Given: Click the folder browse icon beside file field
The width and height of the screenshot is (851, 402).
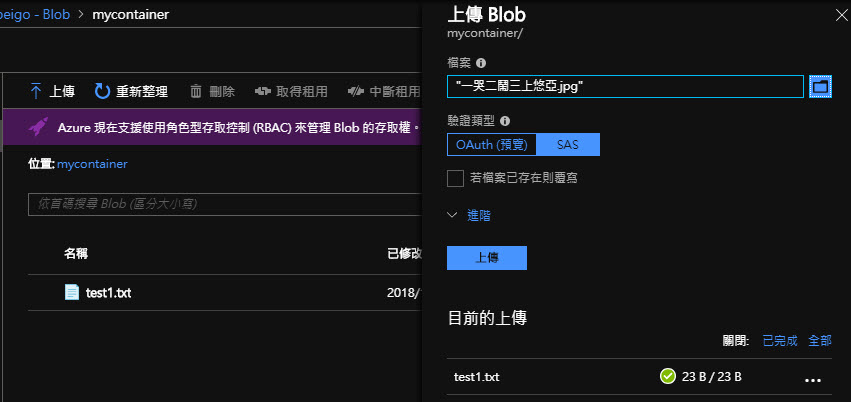Looking at the screenshot, I should (x=820, y=87).
